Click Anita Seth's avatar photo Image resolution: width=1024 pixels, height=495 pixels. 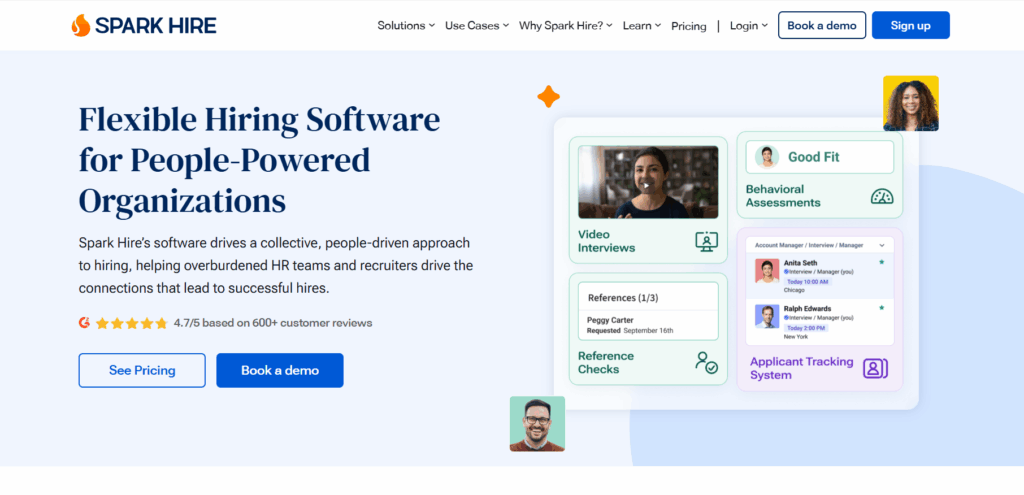point(767,271)
